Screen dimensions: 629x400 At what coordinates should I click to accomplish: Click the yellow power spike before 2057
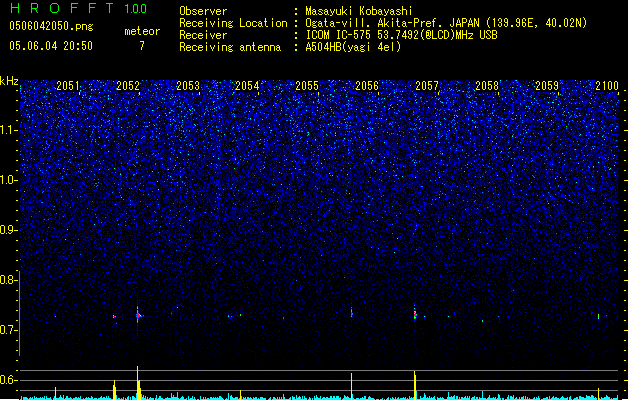(415, 385)
